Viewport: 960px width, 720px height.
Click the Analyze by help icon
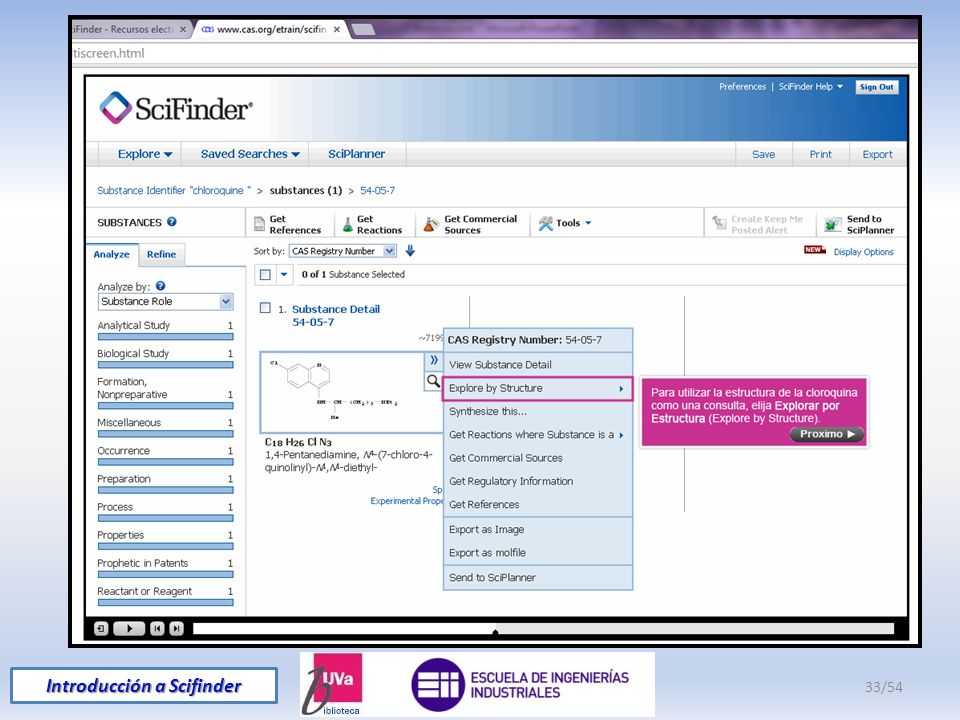160,286
